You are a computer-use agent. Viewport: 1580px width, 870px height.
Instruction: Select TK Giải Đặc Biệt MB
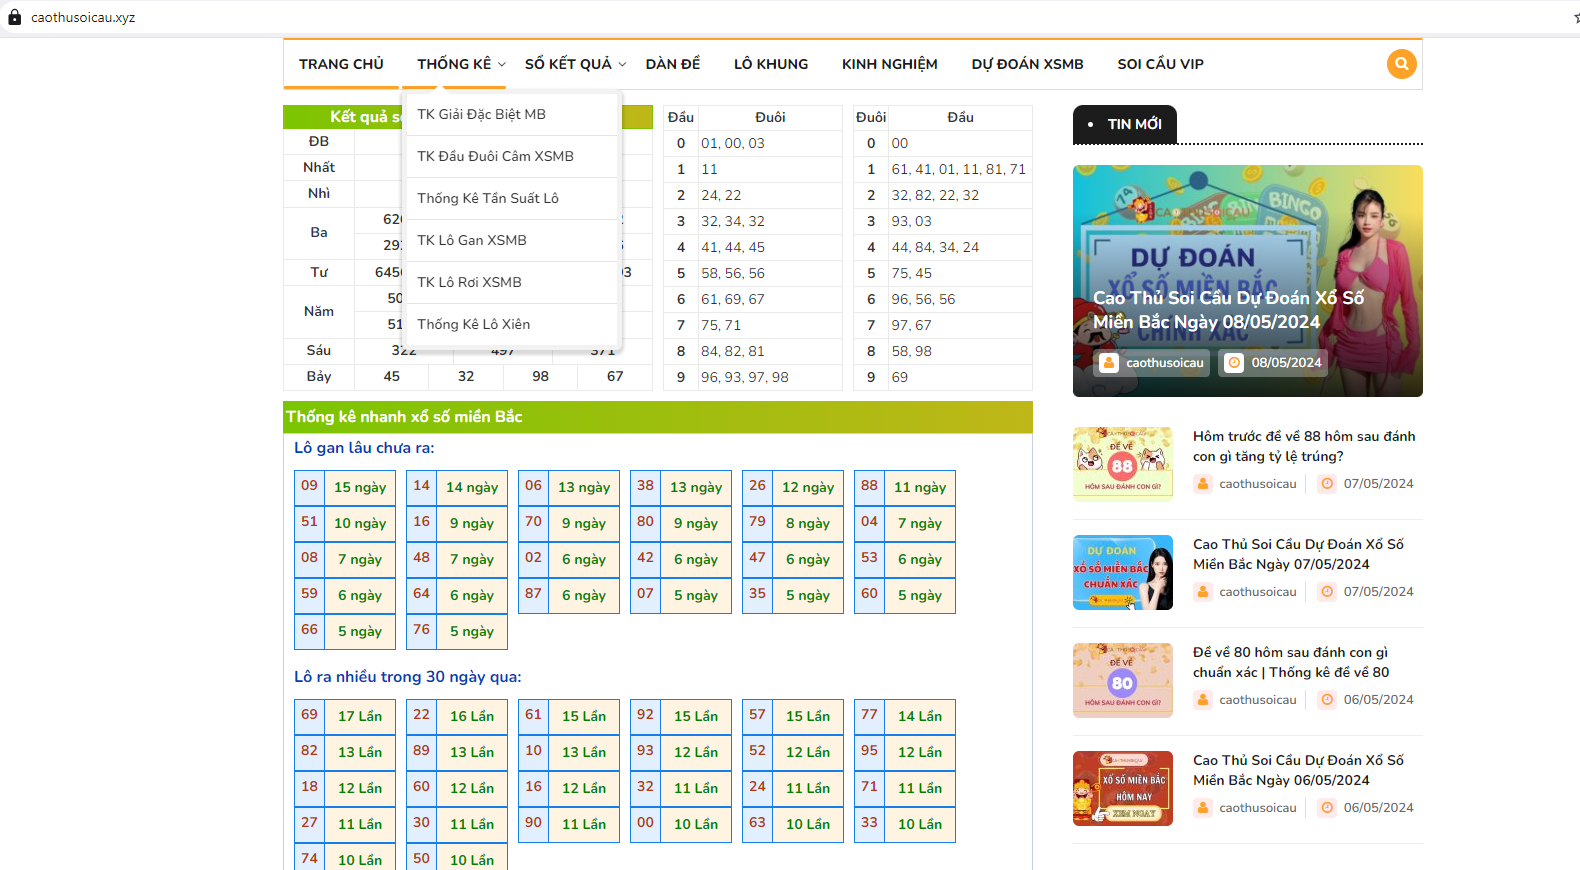pos(513,114)
